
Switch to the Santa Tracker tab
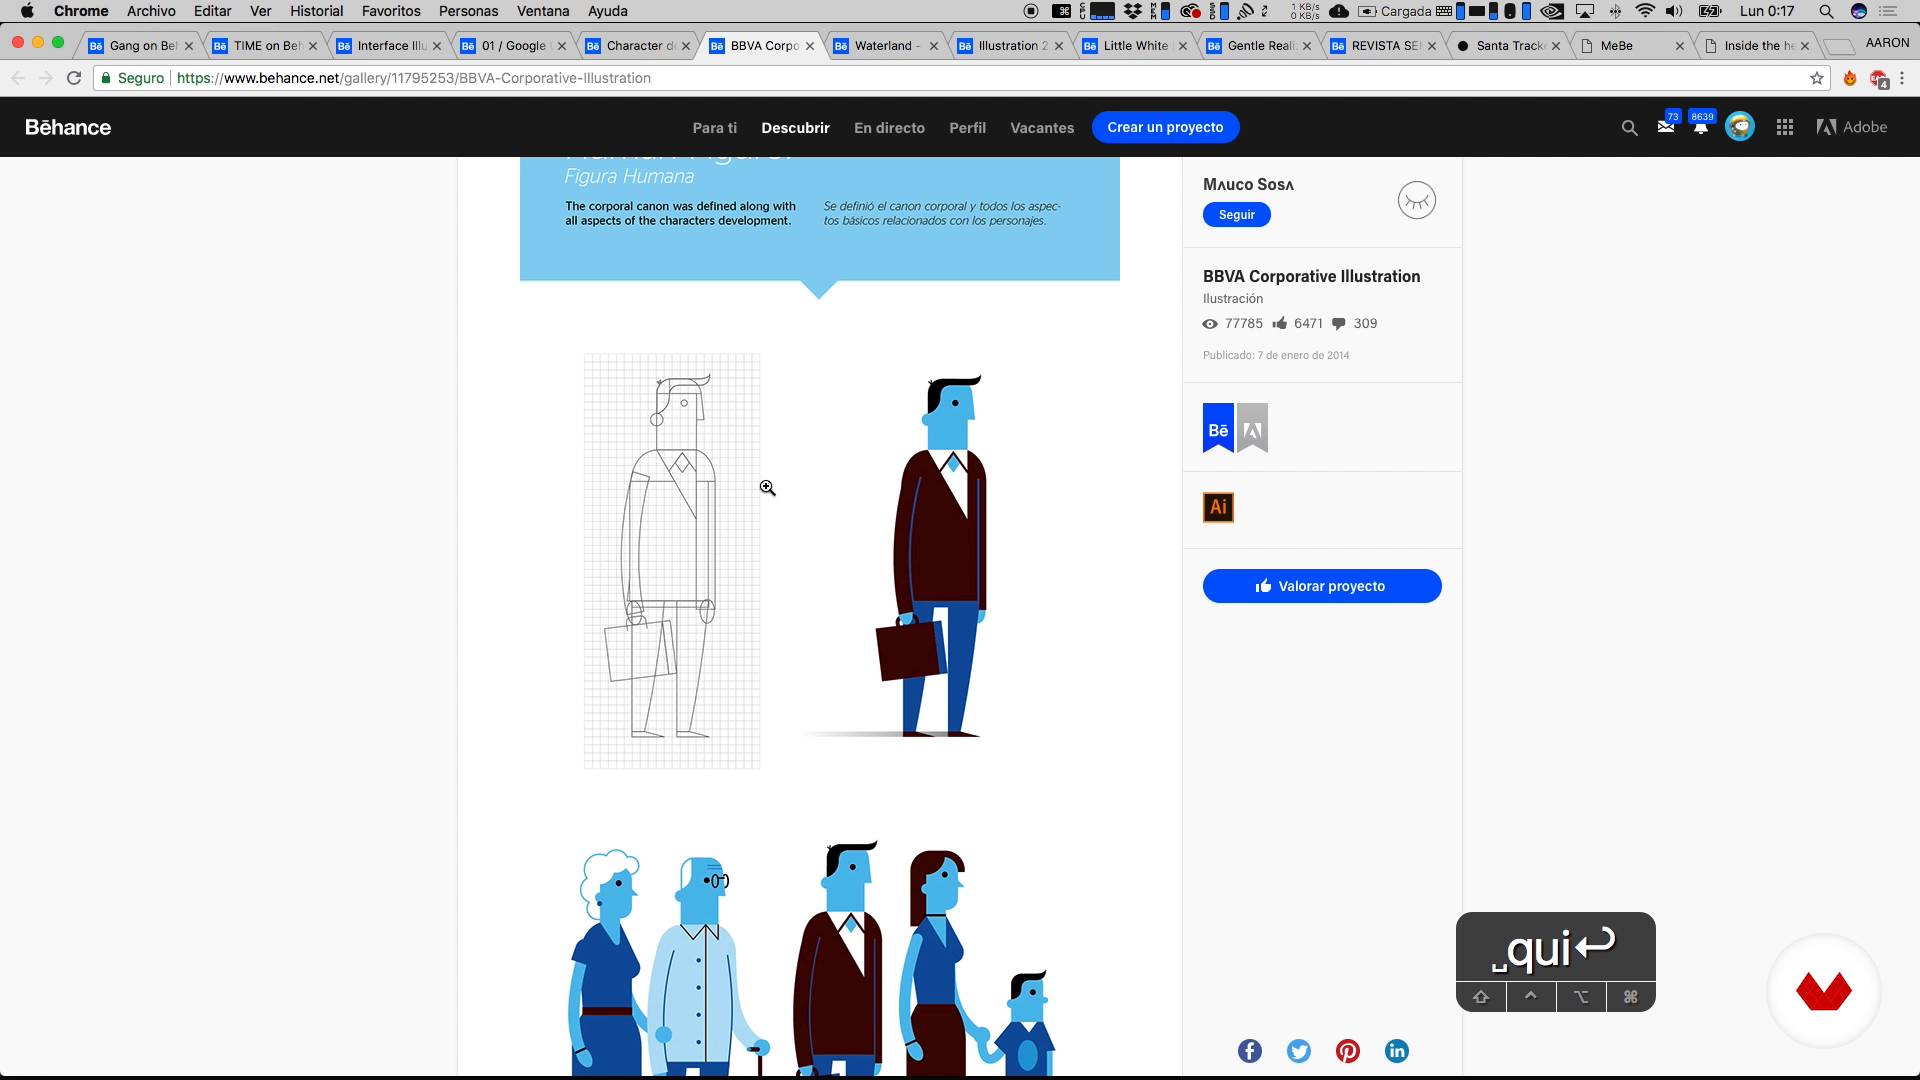point(1508,46)
